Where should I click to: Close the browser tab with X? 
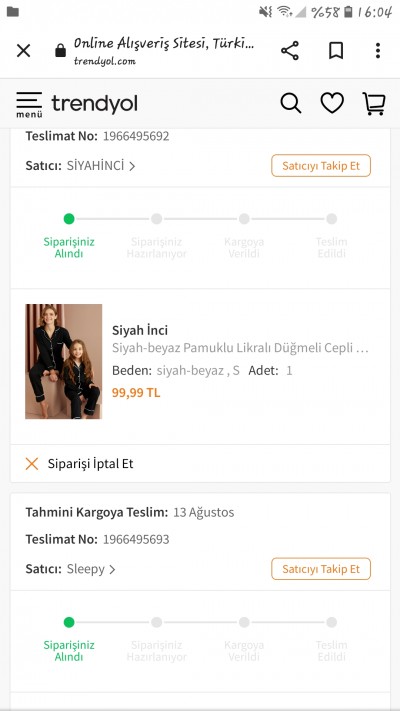coord(24,50)
